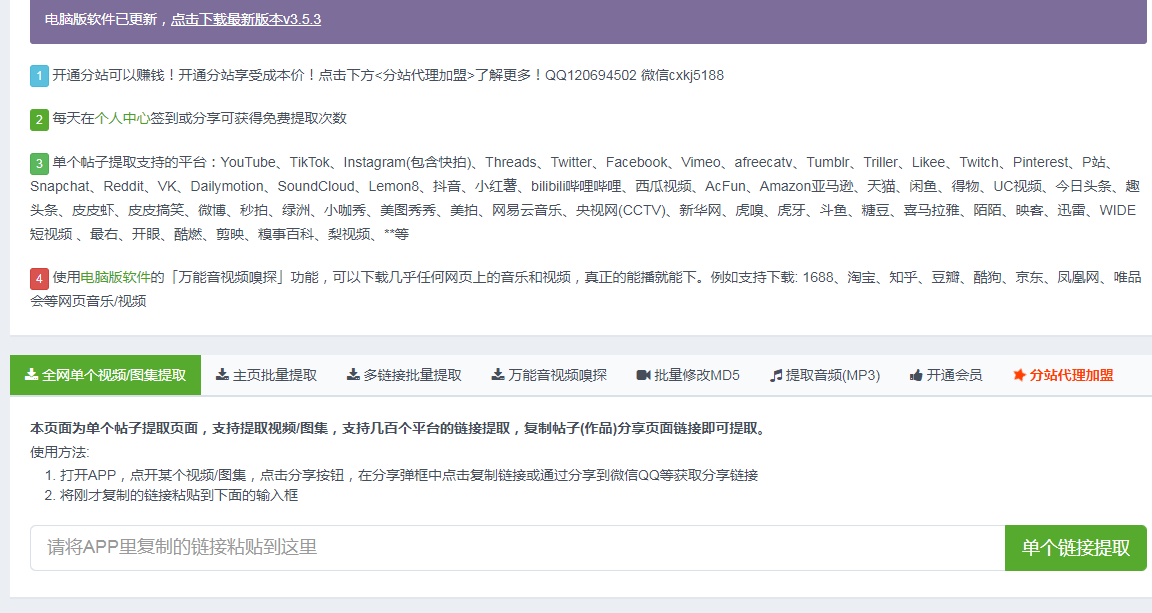
Task: Click the 单个链接提取 button
Action: coord(1076,548)
